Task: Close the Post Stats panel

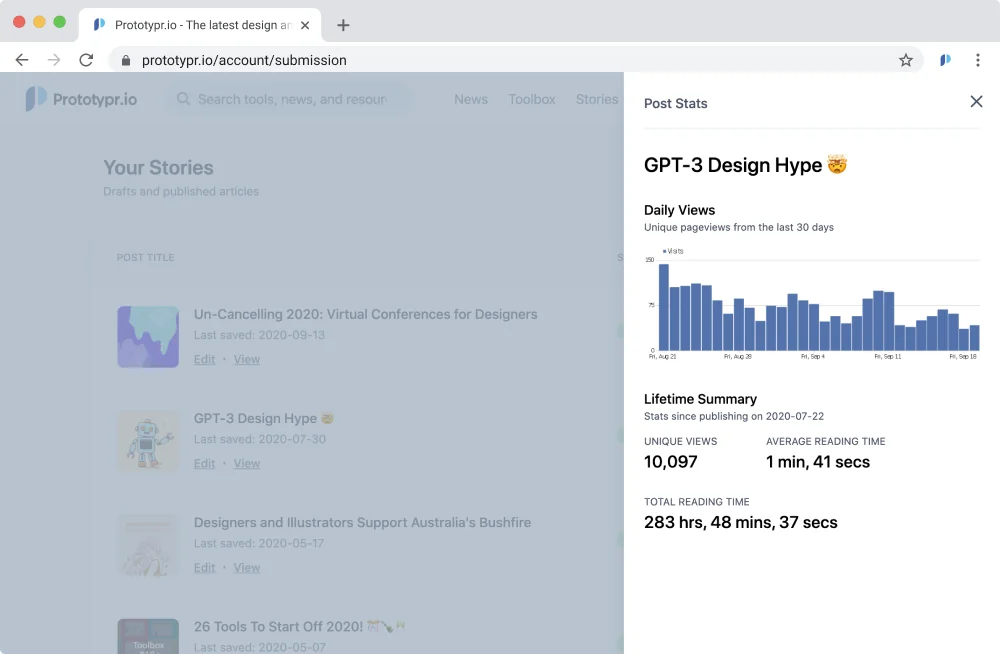Action: [x=976, y=101]
